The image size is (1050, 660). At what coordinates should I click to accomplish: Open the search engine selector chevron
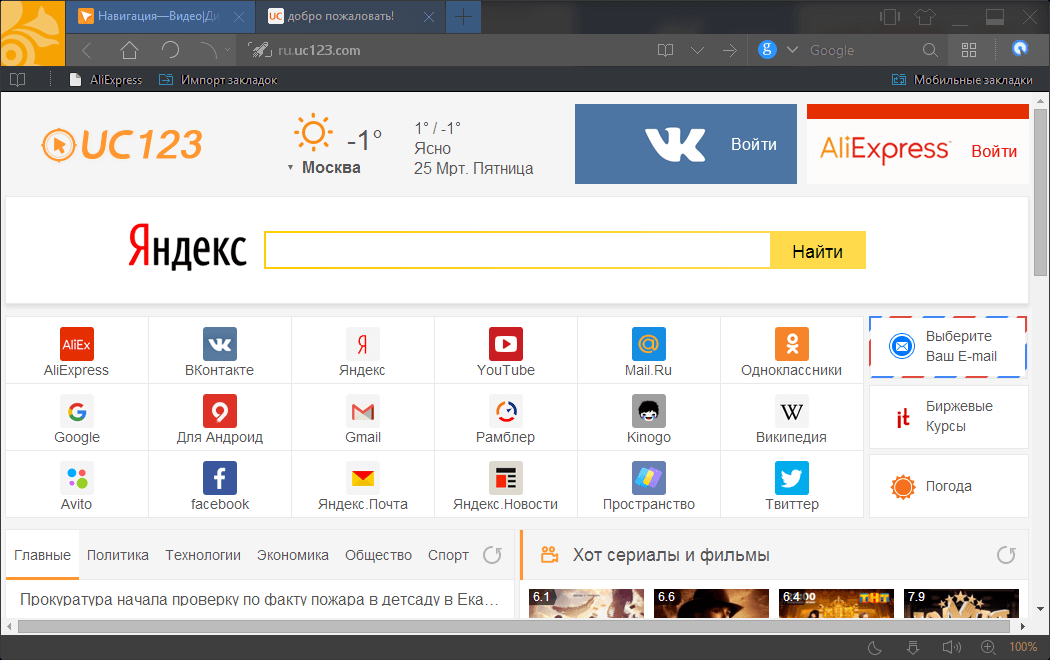[x=792, y=50]
